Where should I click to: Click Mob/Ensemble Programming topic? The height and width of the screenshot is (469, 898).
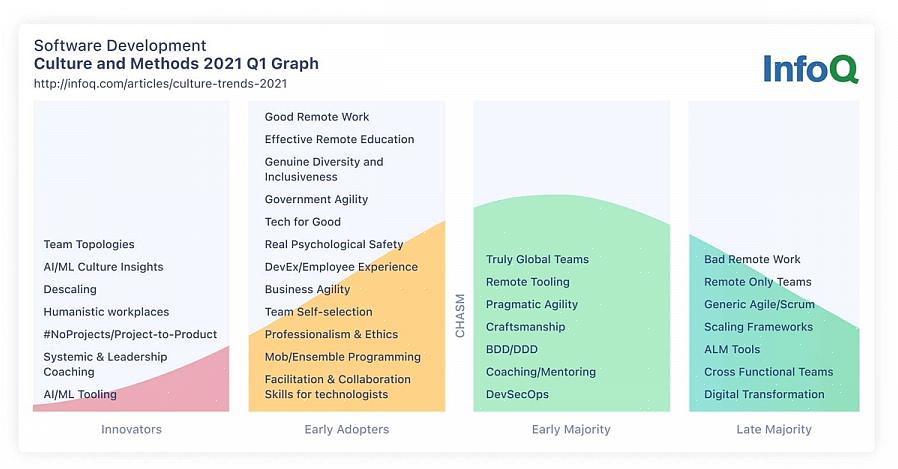342,357
